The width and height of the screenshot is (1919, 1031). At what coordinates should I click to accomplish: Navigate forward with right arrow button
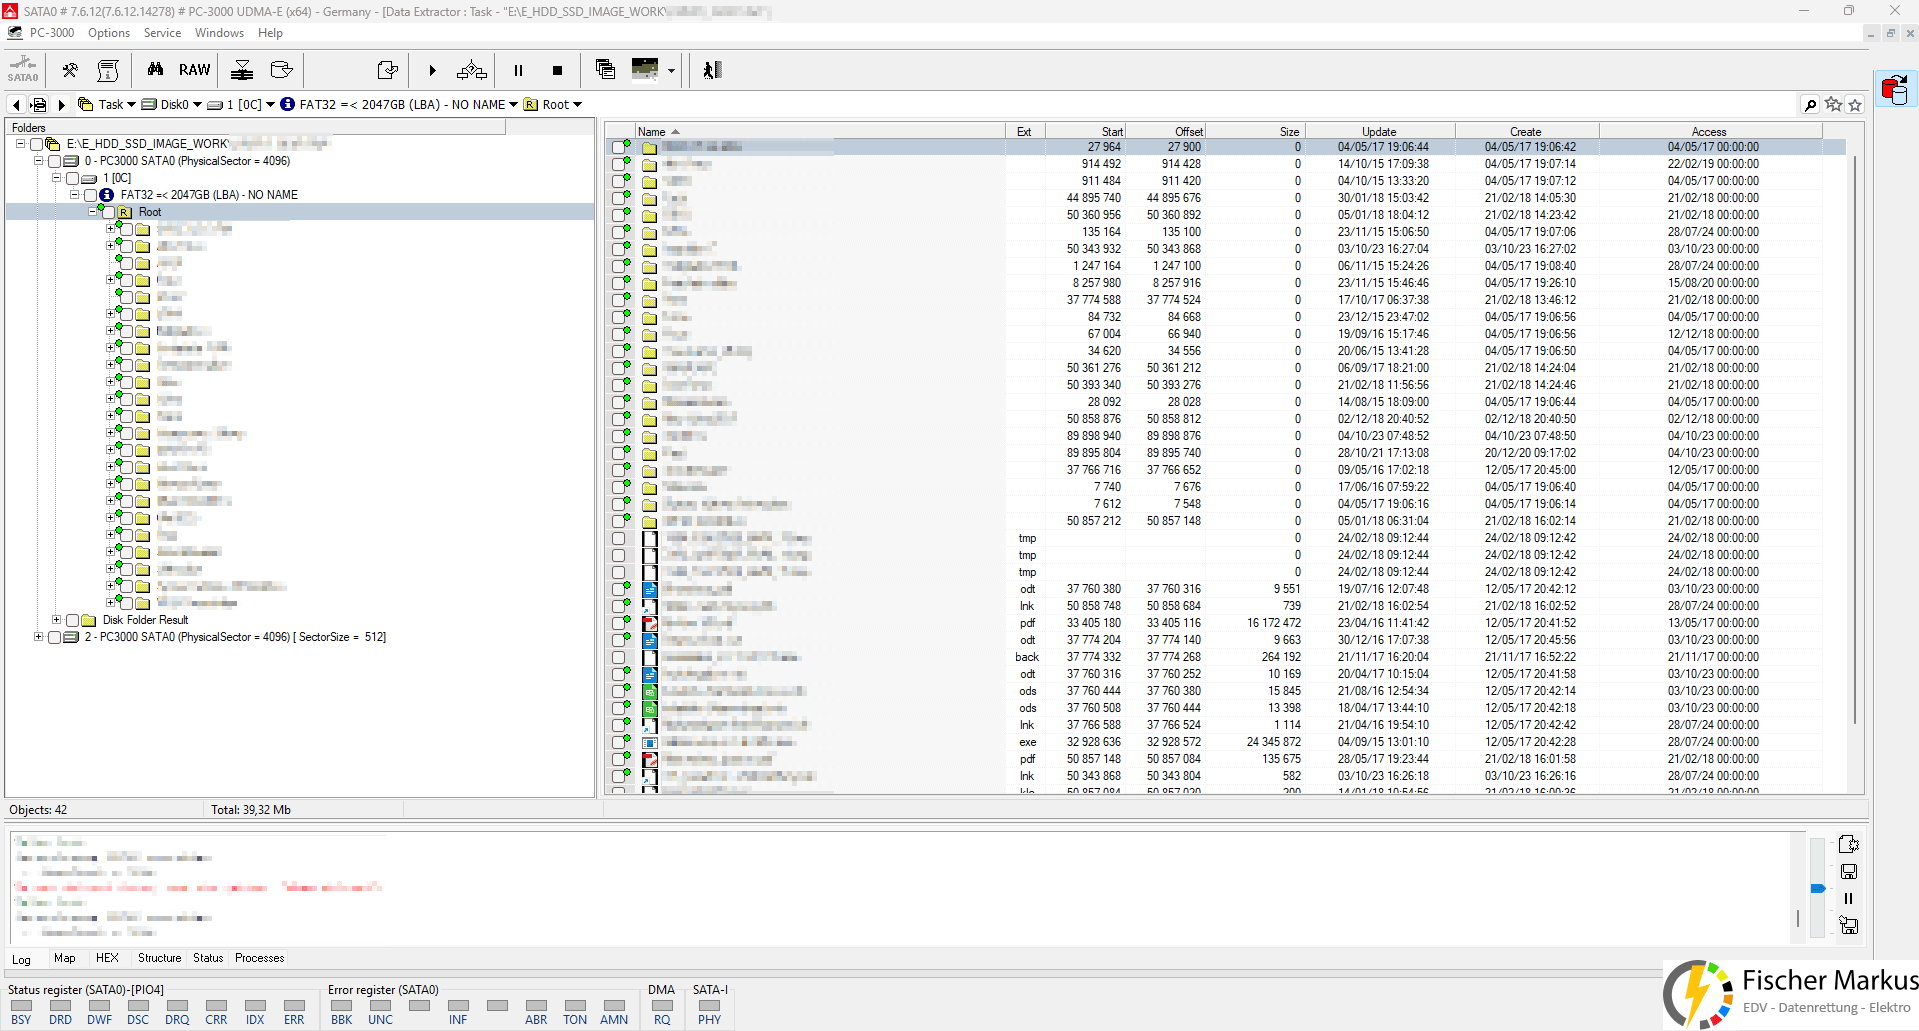(61, 105)
